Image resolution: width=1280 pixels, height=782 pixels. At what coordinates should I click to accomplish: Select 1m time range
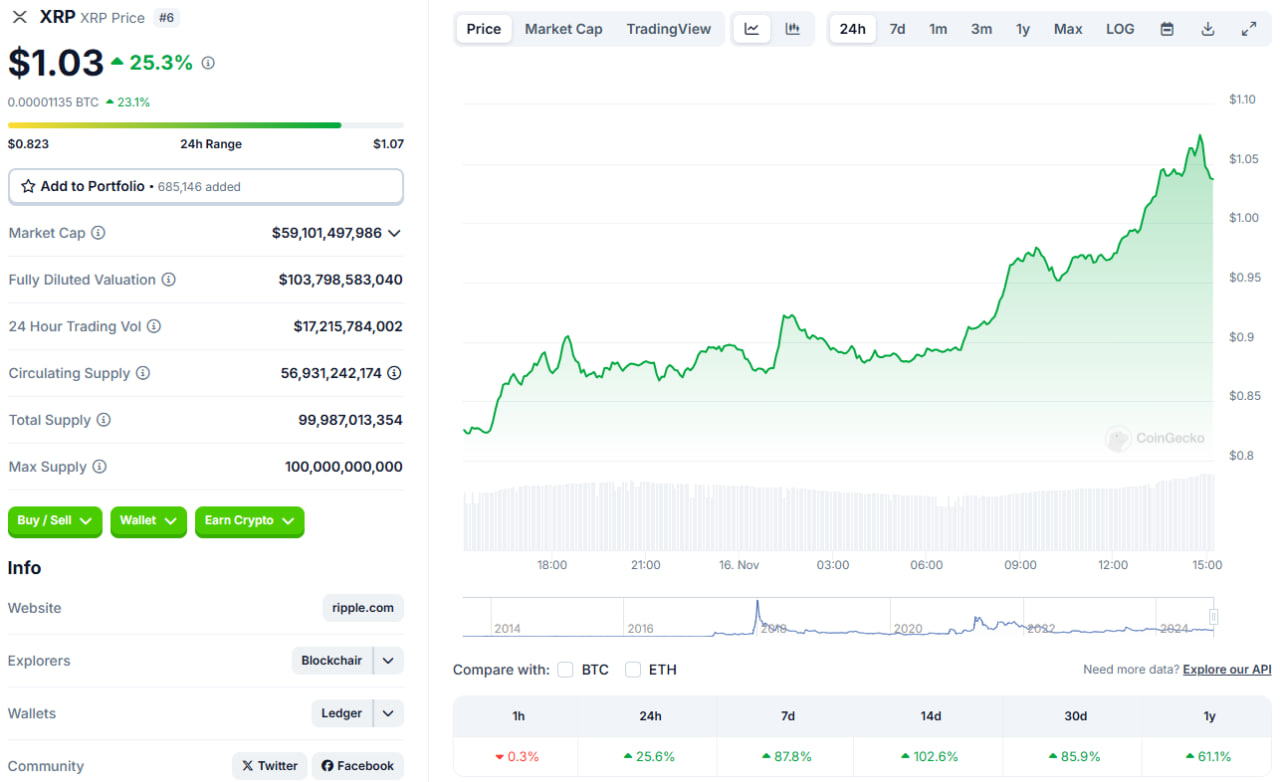[938, 29]
